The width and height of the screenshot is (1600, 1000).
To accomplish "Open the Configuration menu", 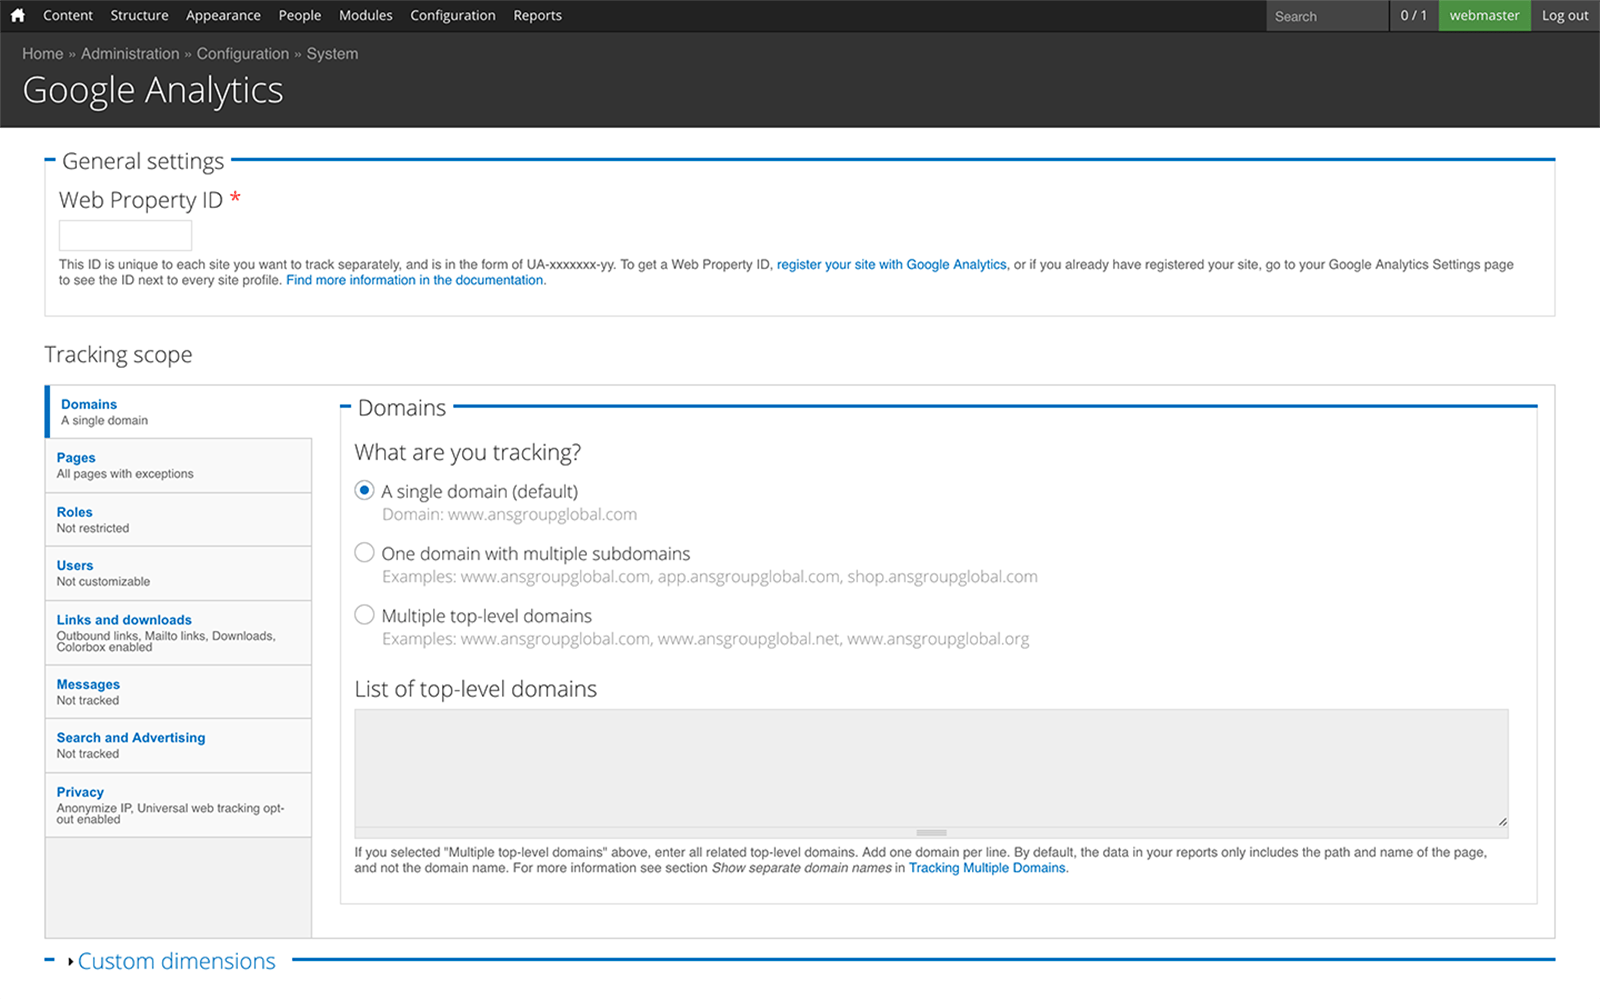I will tap(453, 15).
